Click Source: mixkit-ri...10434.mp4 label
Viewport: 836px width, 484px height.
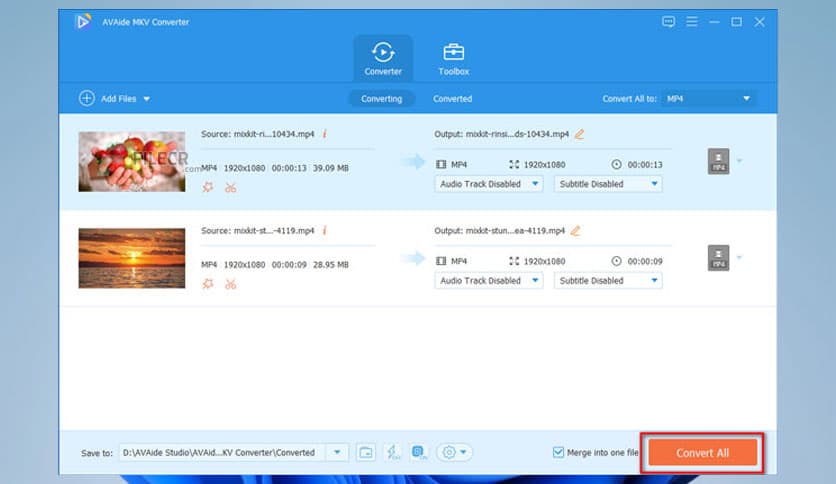(258, 134)
